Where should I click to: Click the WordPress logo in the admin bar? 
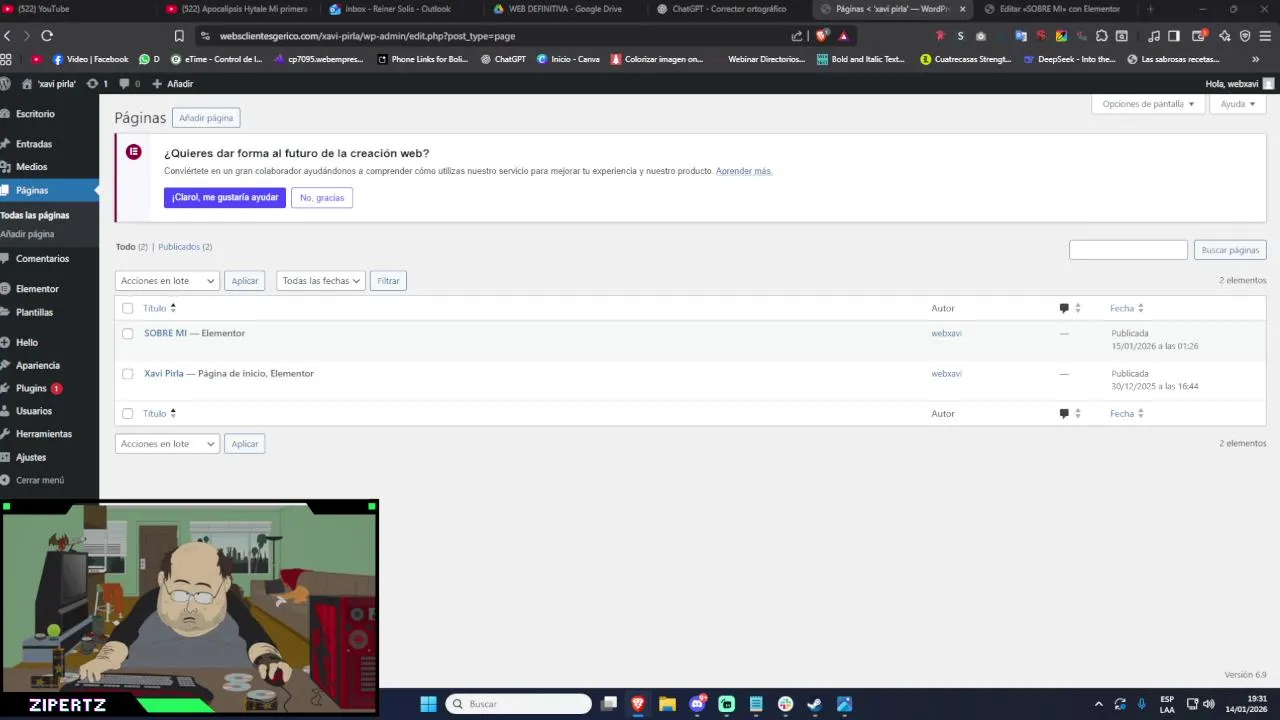(6, 84)
